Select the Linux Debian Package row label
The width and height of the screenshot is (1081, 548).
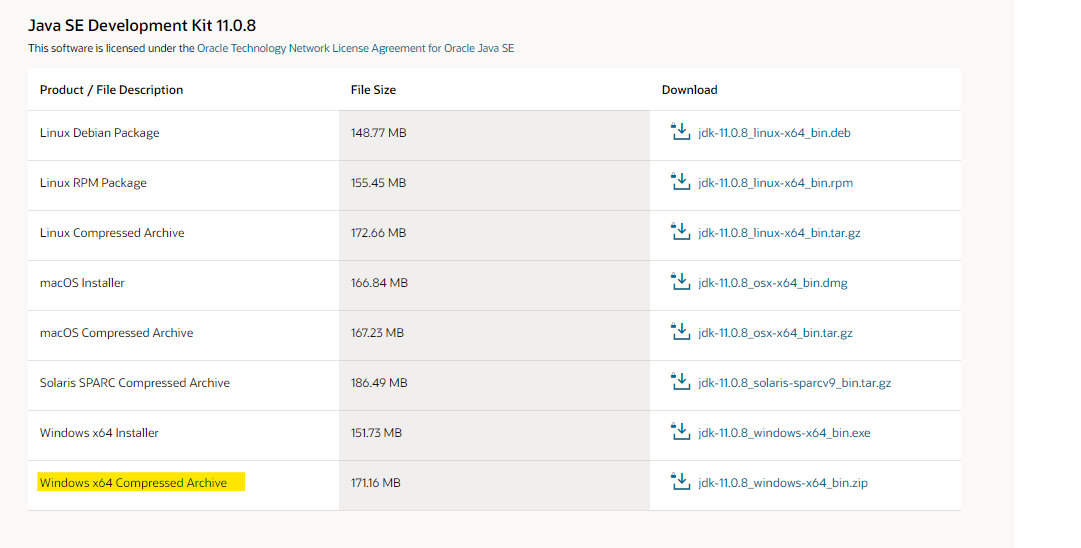tap(99, 133)
